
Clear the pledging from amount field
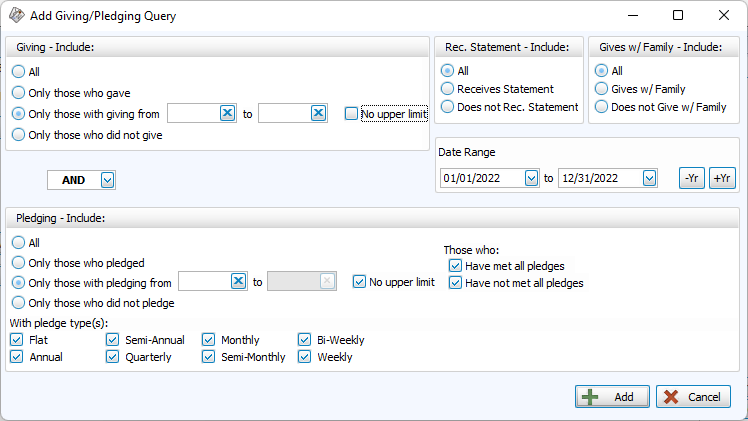tap(238, 282)
